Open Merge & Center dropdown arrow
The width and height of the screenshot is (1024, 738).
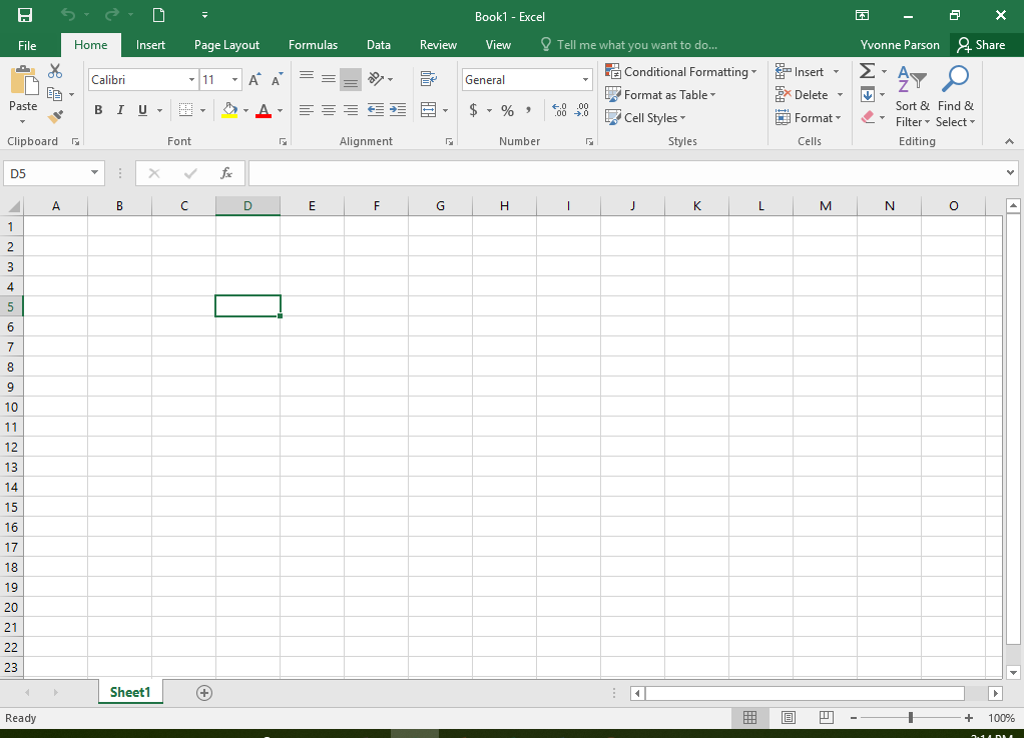(x=445, y=110)
